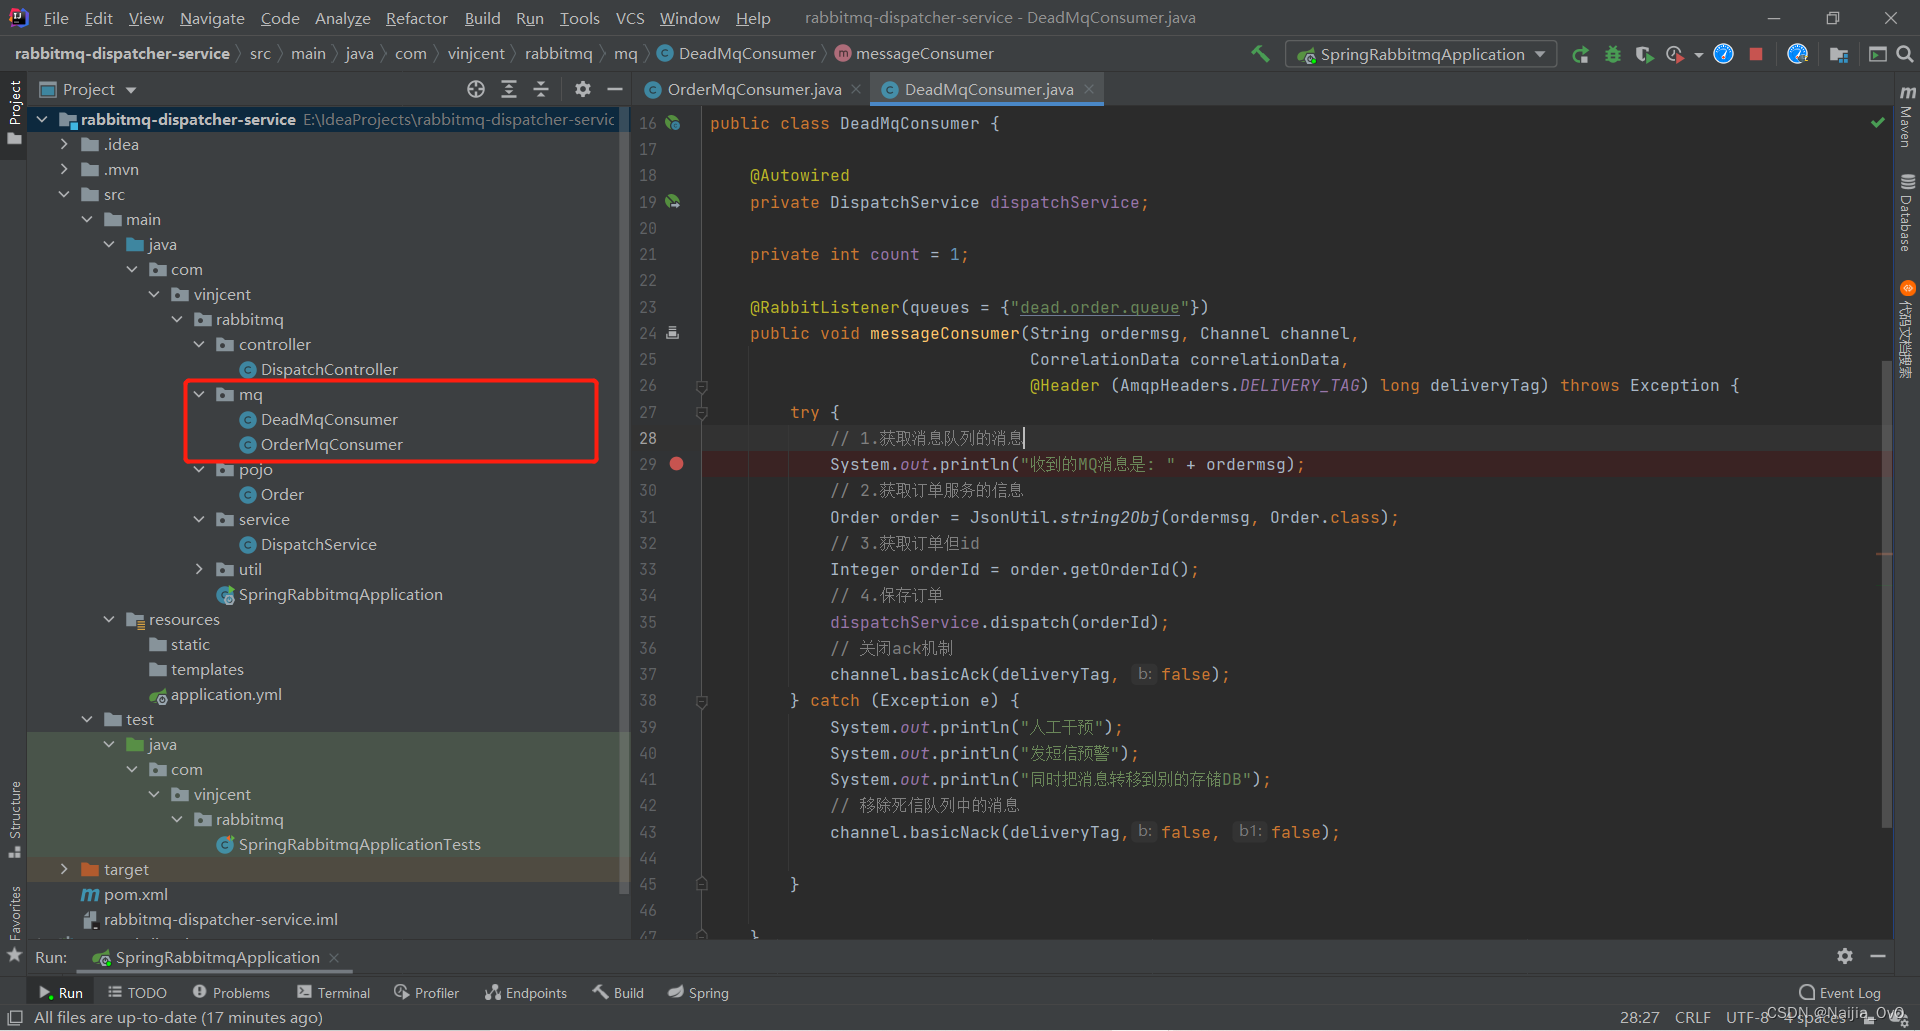The width and height of the screenshot is (1920, 1031).
Task: Click editor vertical scrollbar
Action: [x=1886, y=595]
